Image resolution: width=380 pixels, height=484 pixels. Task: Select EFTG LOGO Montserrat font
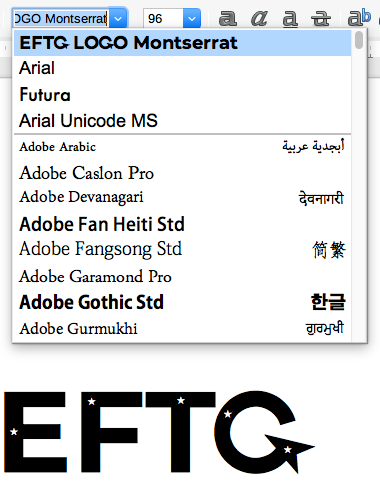182,43
